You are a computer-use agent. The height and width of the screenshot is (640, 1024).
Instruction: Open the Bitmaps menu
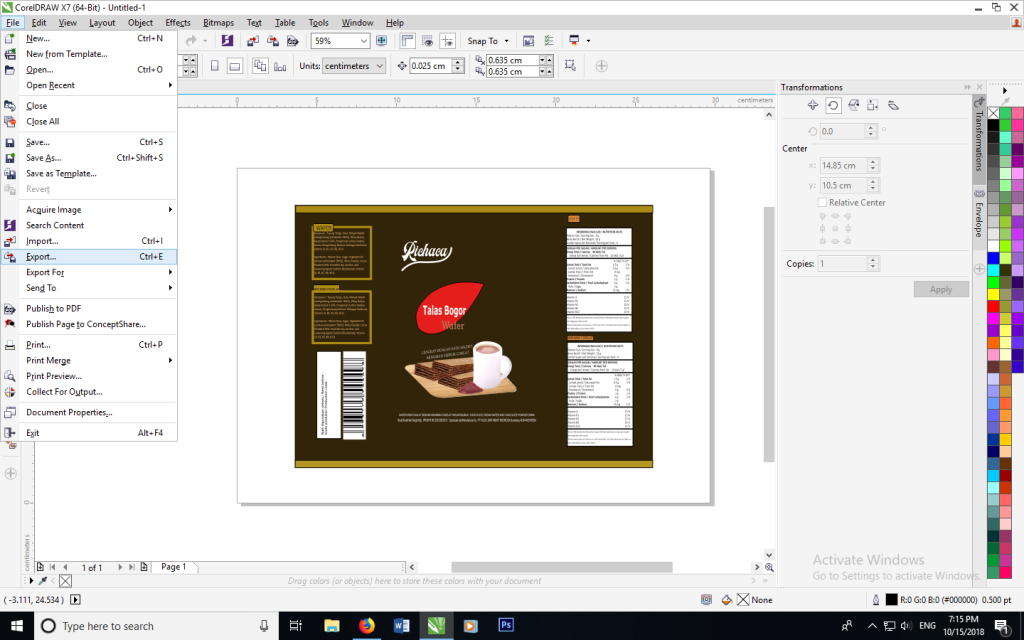click(x=218, y=22)
